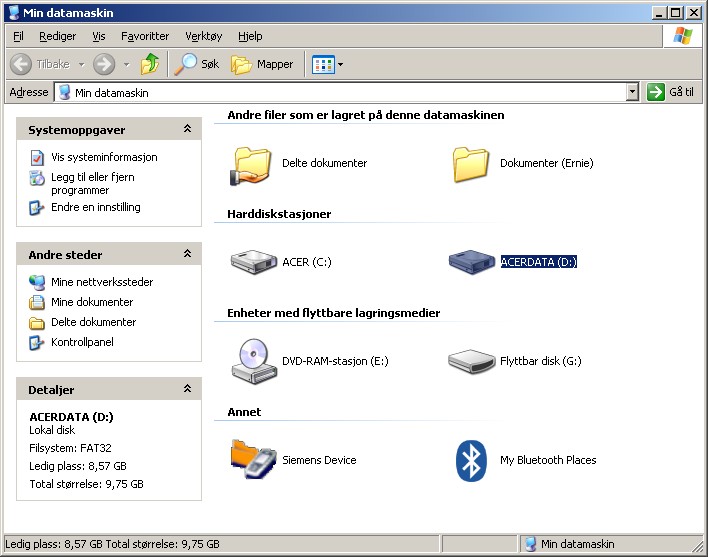Select the Dokumenter (Ernie) folder icon
Screen dimensions: 708x557
(470, 164)
